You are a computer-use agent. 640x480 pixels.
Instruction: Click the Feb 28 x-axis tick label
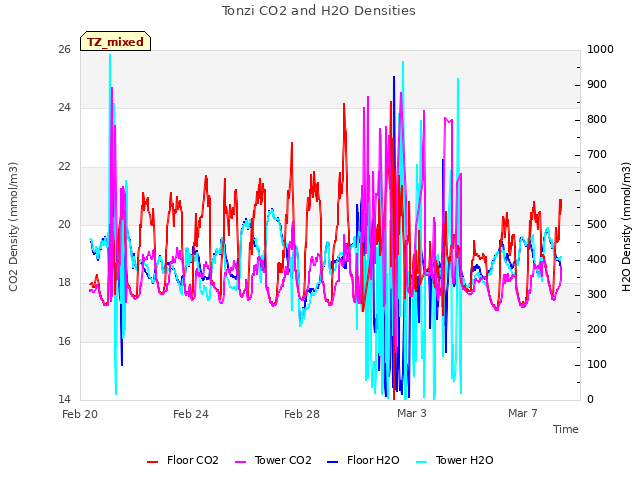(x=302, y=414)
